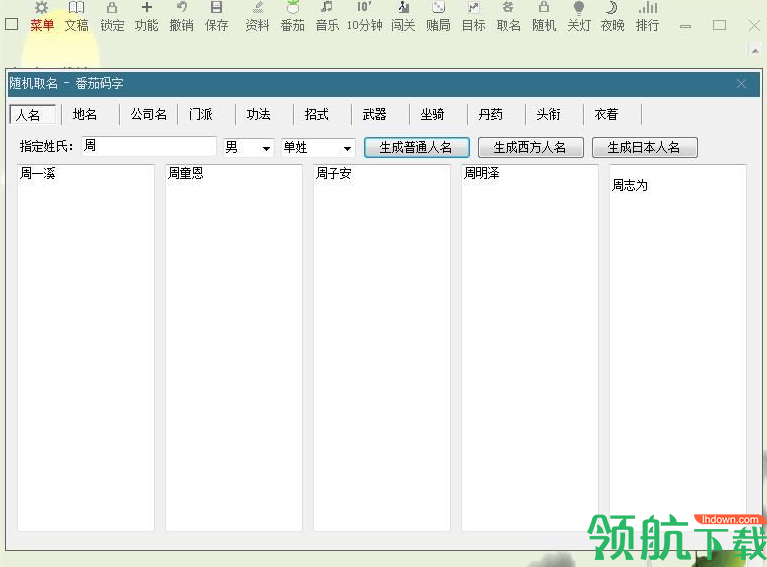Open the 门派 tab
This screenshot has height=567, width=767.
201,114
